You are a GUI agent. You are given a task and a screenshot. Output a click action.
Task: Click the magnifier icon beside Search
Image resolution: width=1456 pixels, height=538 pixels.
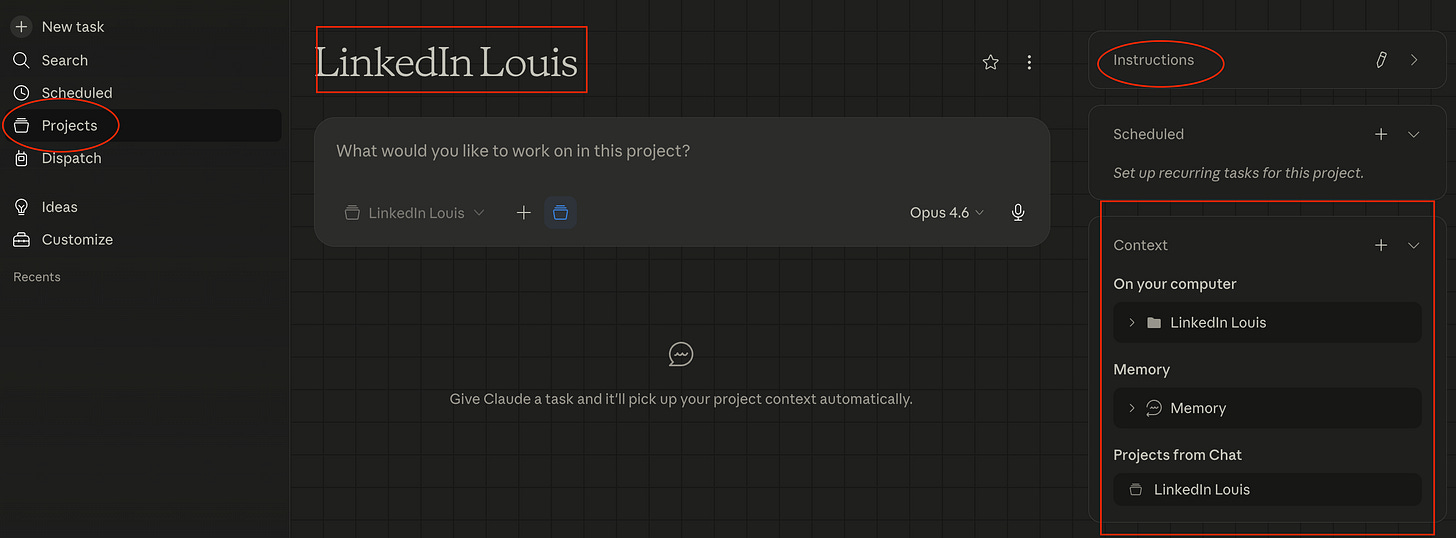[21, 60]
